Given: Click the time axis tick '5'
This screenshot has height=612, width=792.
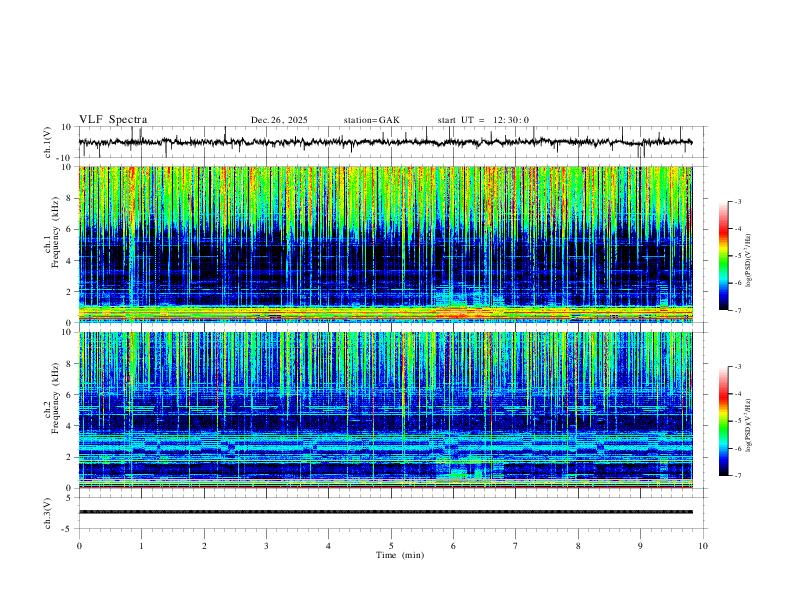Looking at the screenshot, I should [391, 546].
